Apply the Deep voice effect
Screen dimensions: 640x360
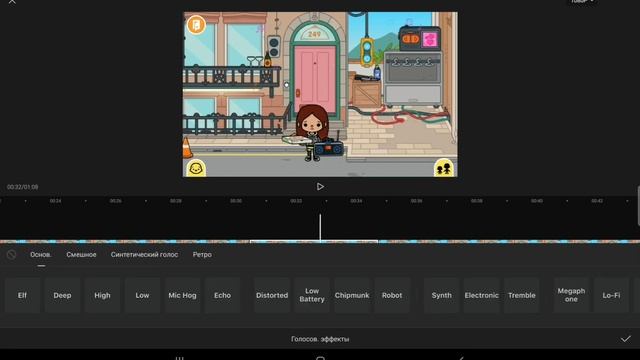(x=62, y=295)
